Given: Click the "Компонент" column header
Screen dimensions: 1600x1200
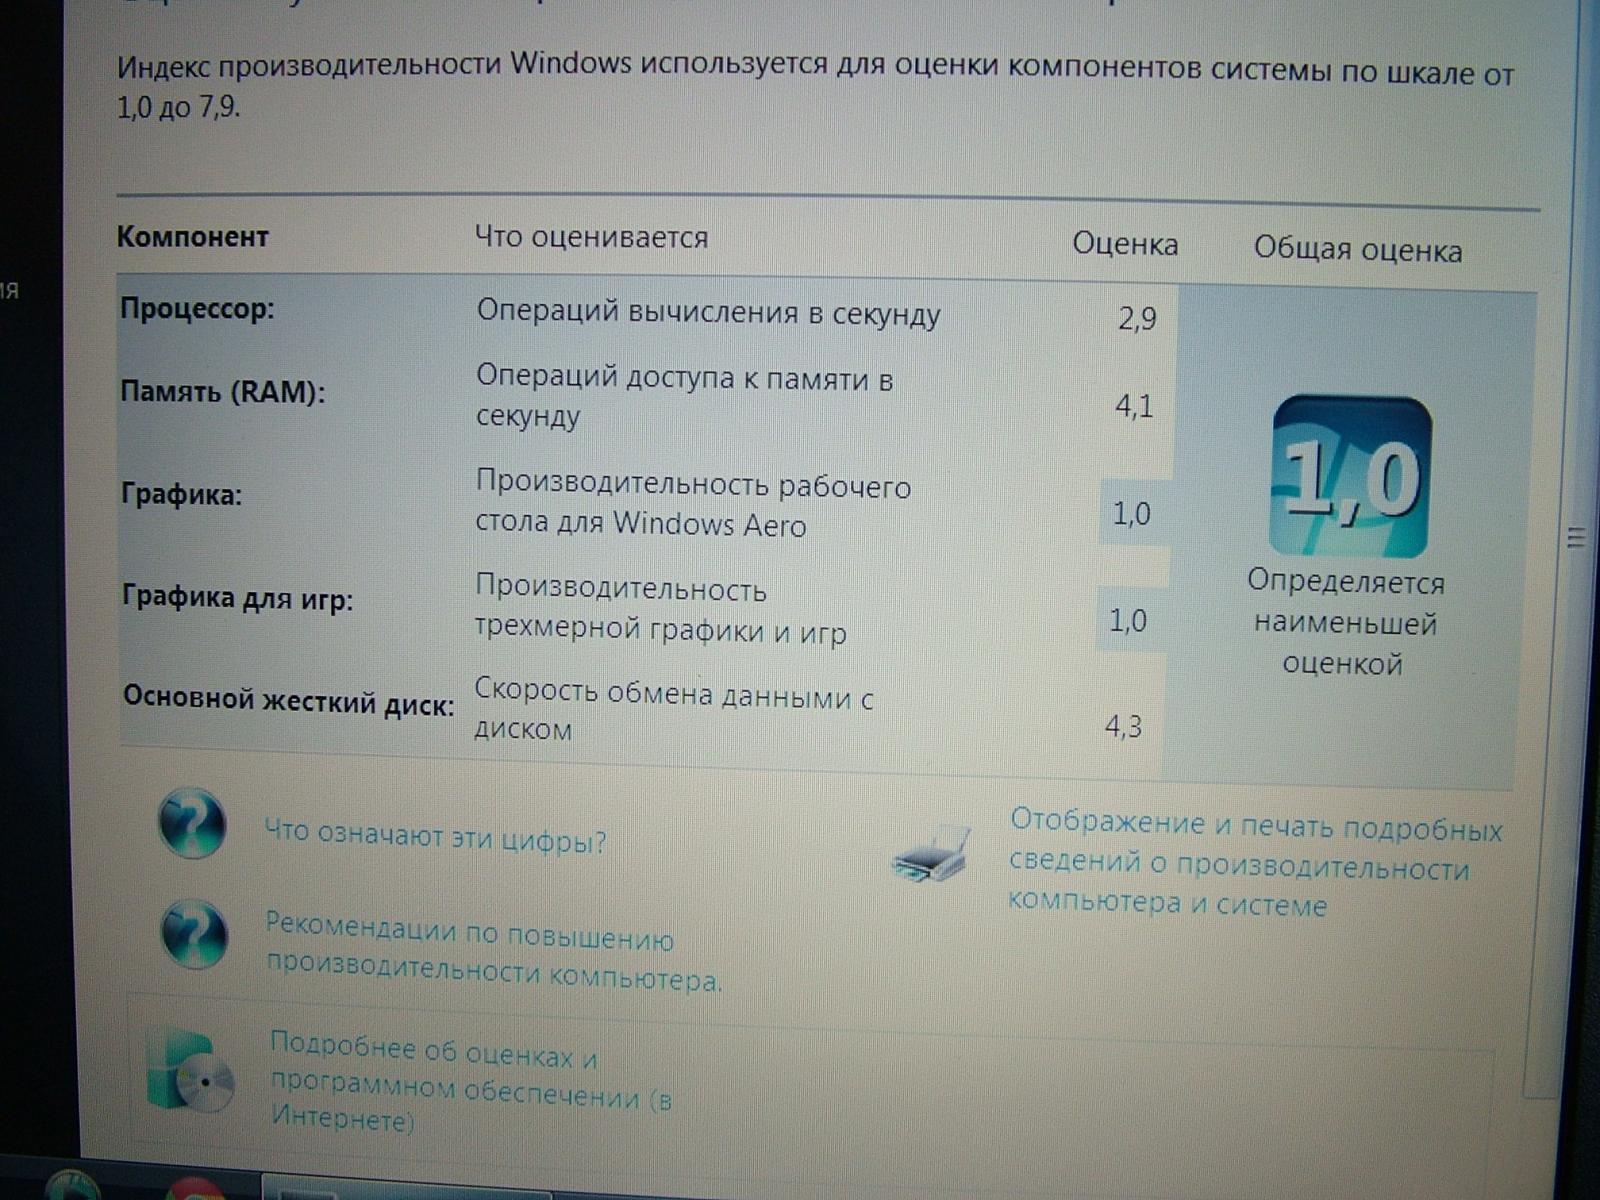Looking at the screenshot, I should coord(193,237).
